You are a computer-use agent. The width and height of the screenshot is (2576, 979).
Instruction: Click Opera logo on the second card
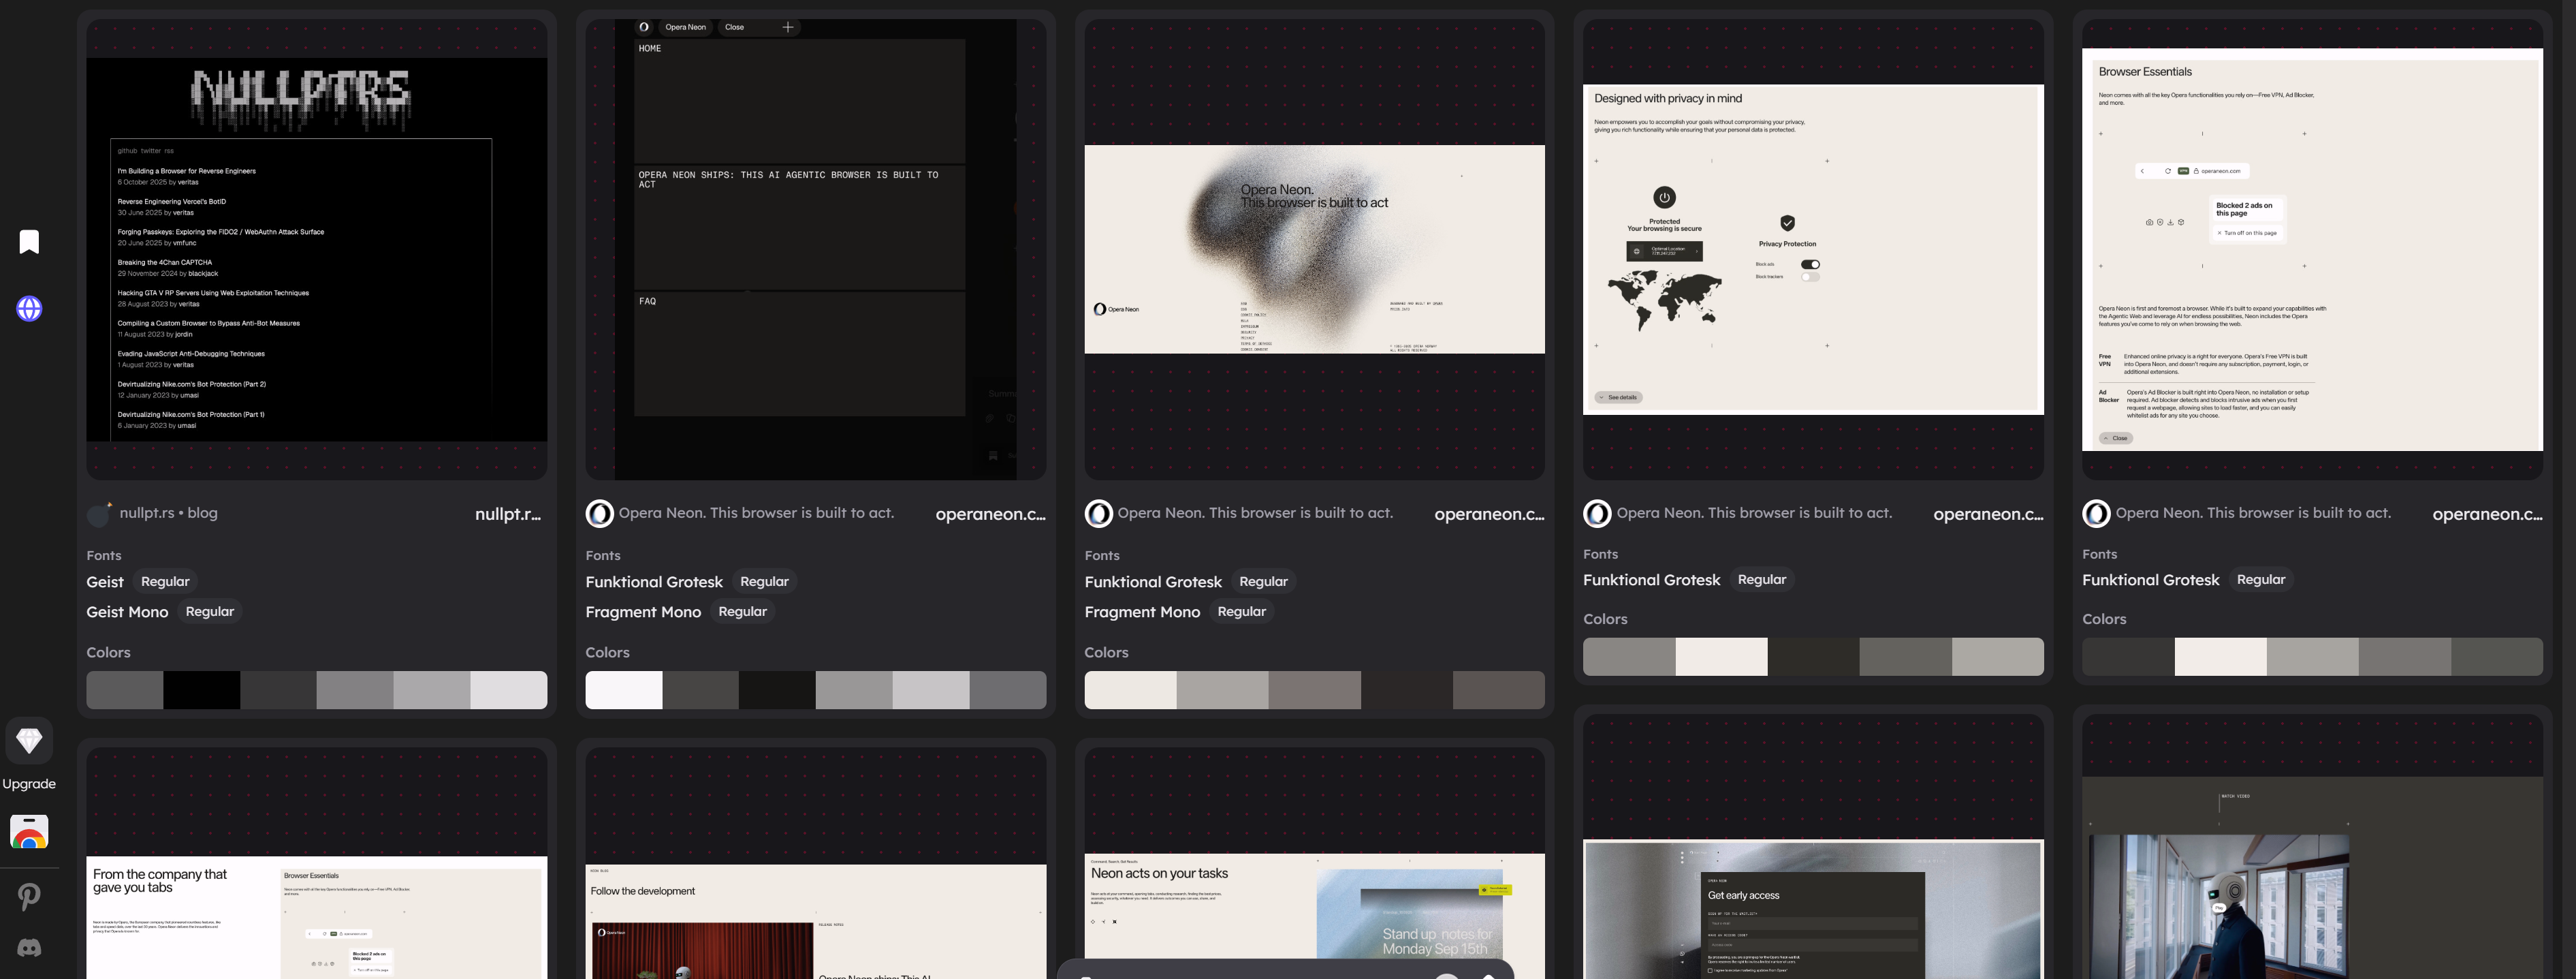[x=599, y=514]
